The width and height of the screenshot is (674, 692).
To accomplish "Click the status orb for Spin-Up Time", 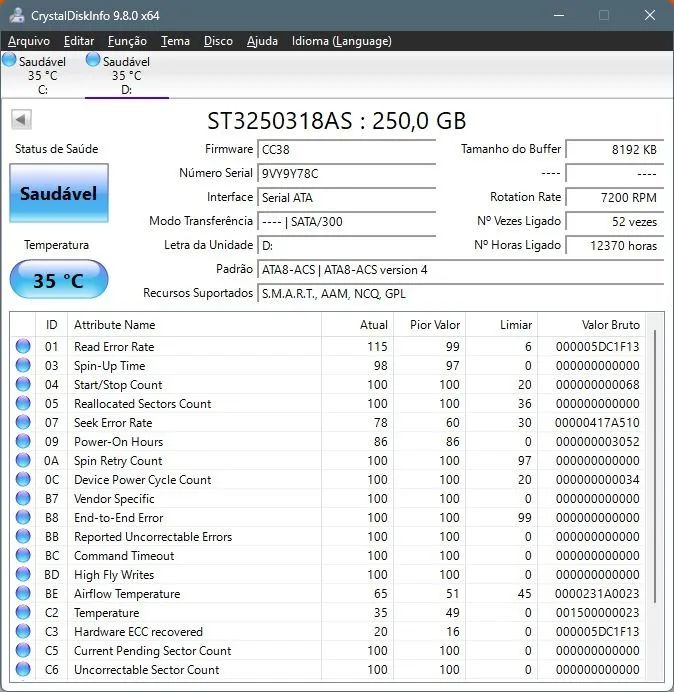I will pyautogui.click(x=23, y=365).
